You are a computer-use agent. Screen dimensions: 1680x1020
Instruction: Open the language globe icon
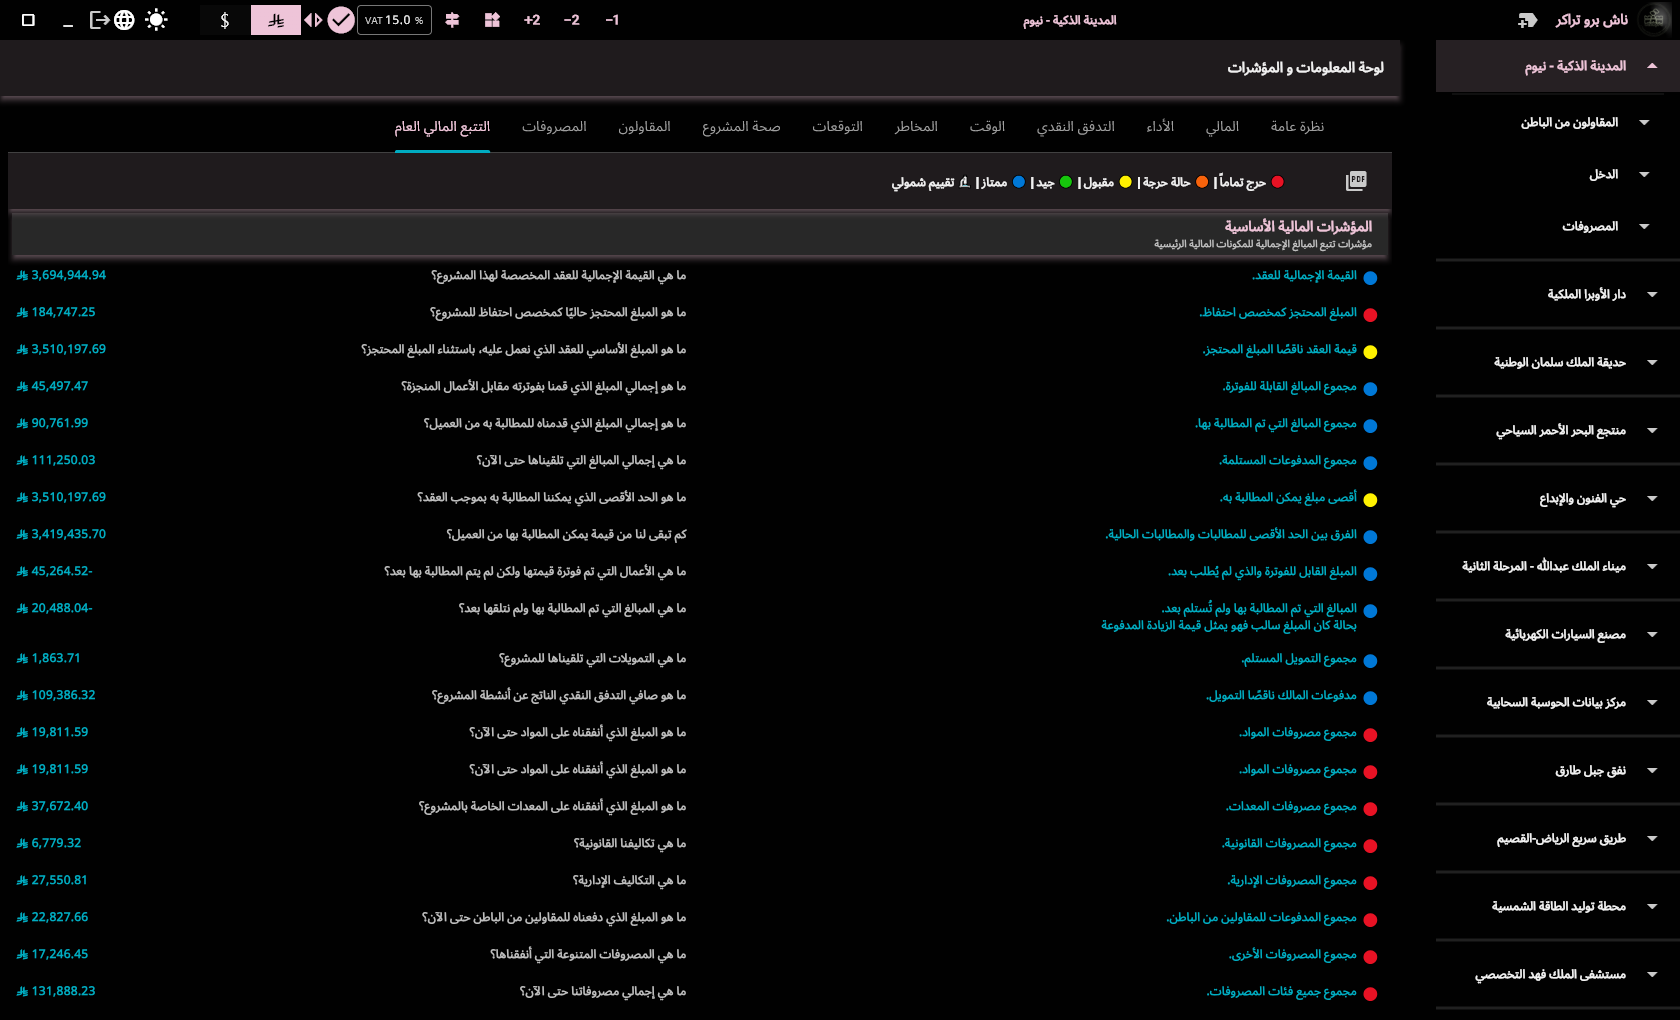coord(124,20)
